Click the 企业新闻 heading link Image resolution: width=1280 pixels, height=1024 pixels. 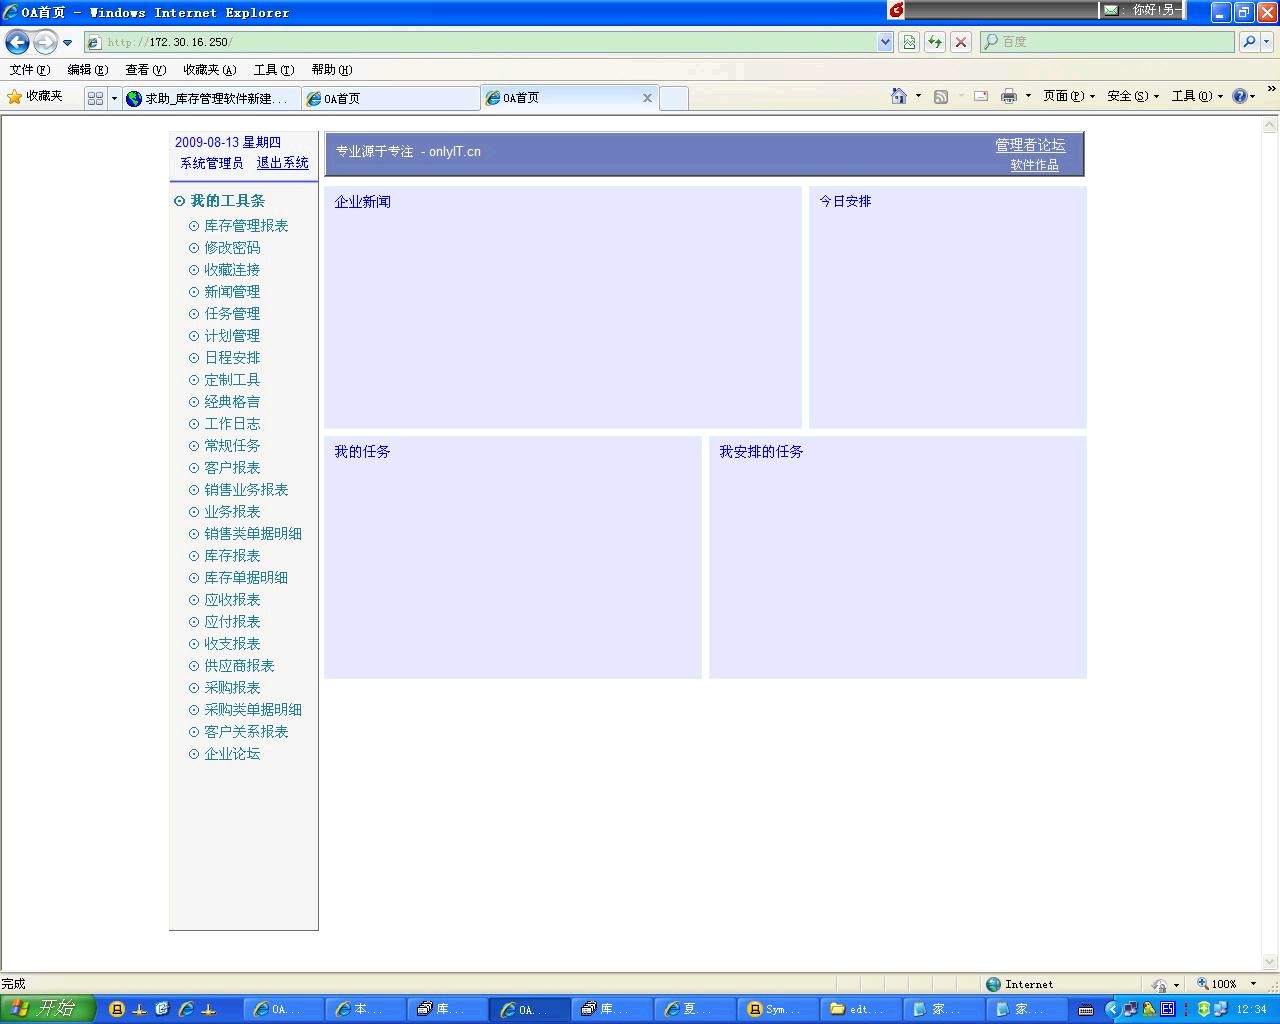(x=362, y=202)
